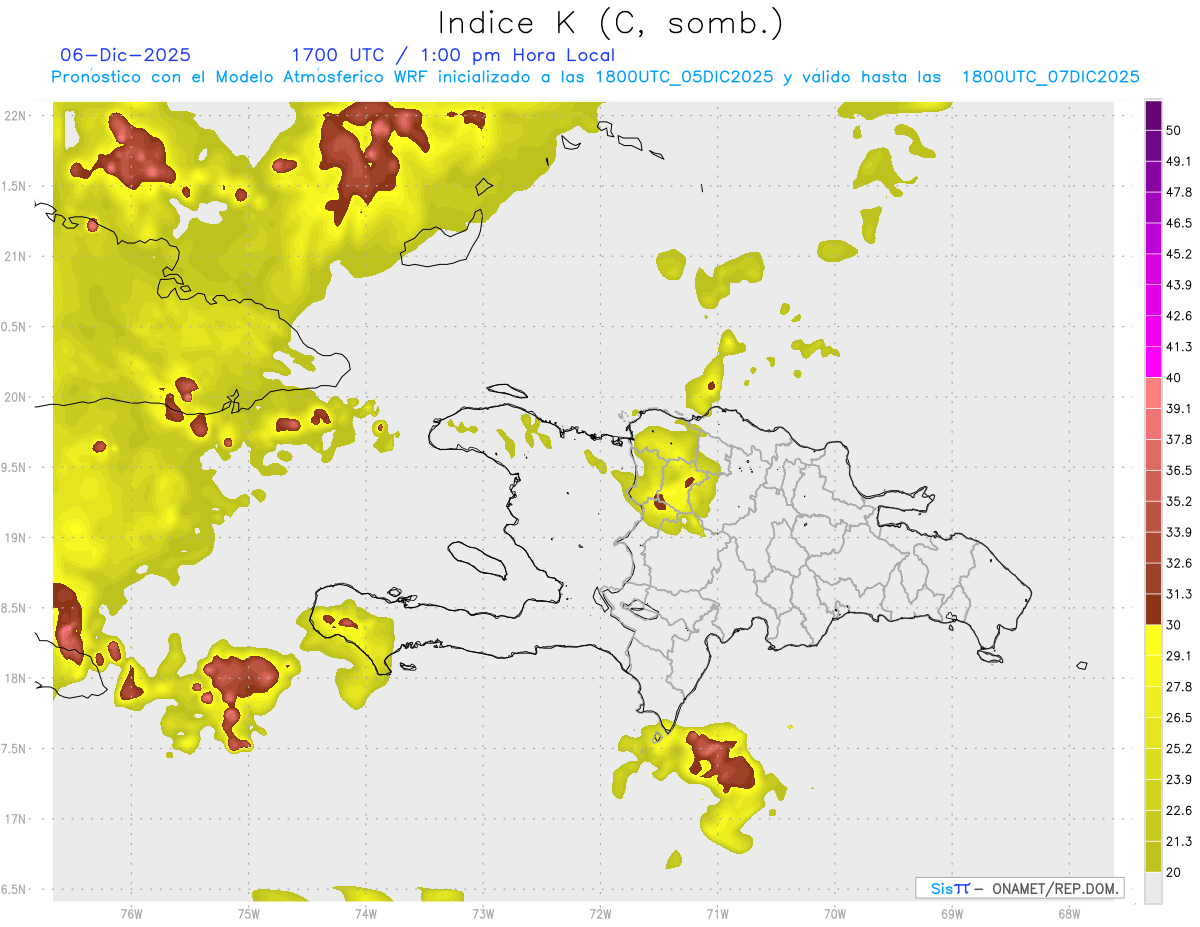1200x927 pixels.
Task: Click colorbar value '32.6'
Action: click(1179, 563)
